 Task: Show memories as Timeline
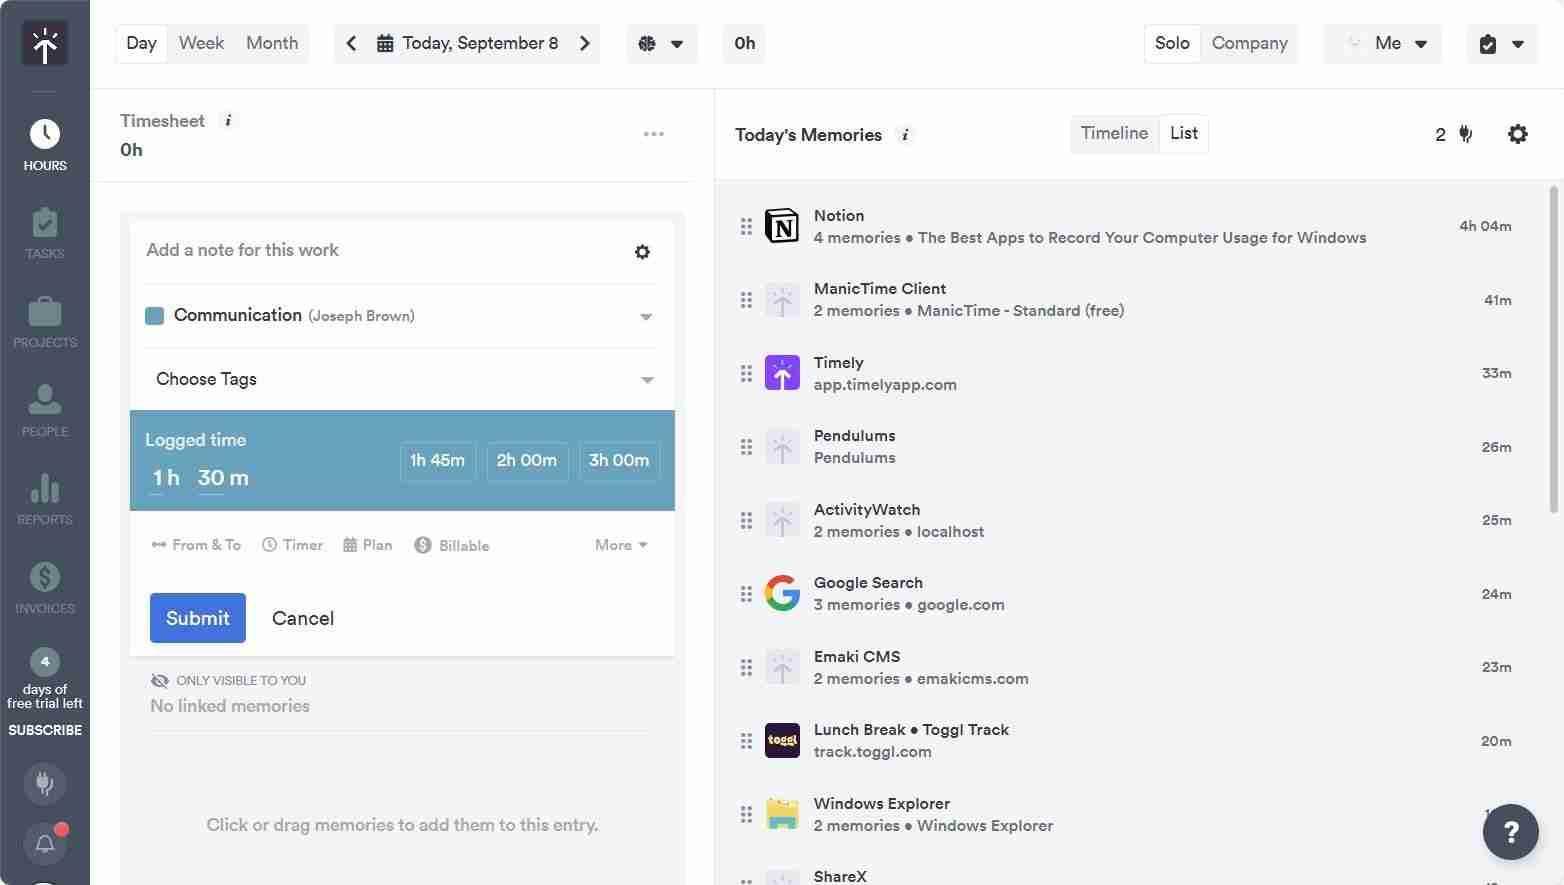pyautogui.click(x=1114, y=133)
